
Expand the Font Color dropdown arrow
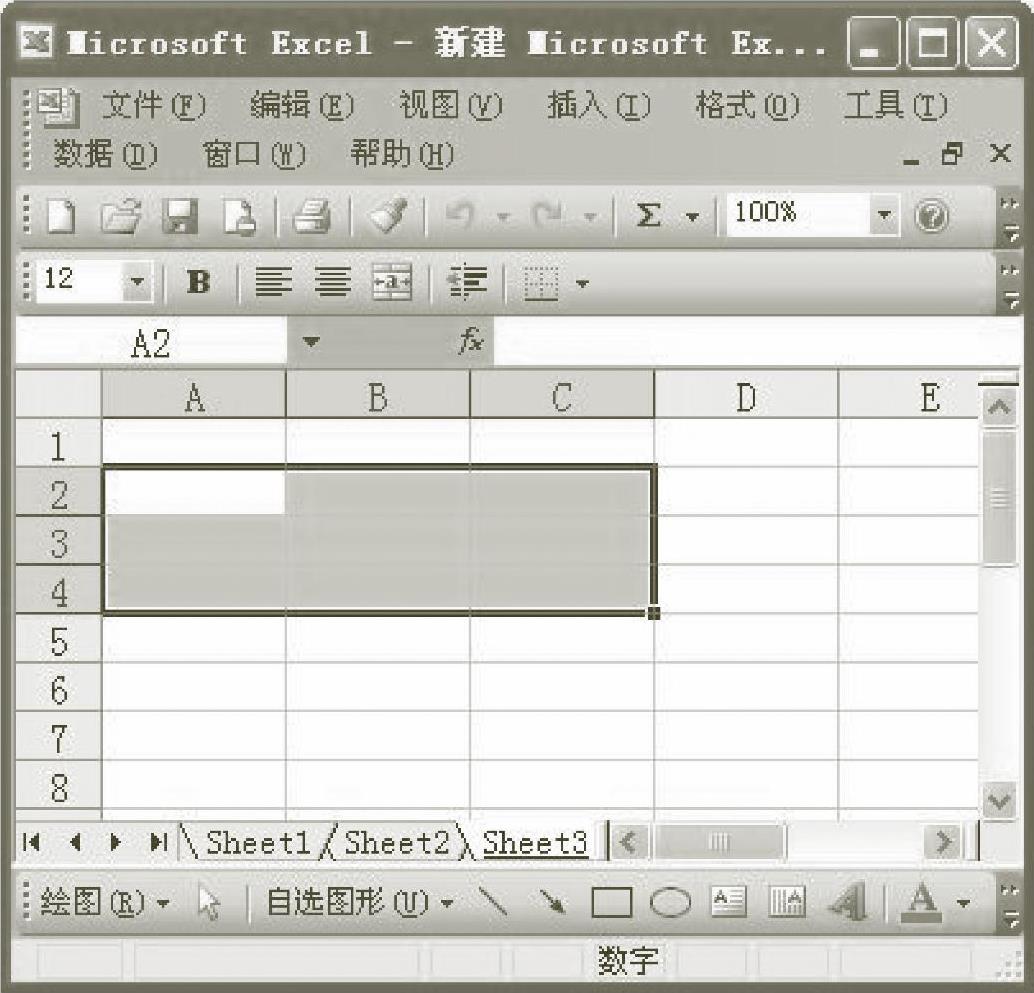[963, 903]
